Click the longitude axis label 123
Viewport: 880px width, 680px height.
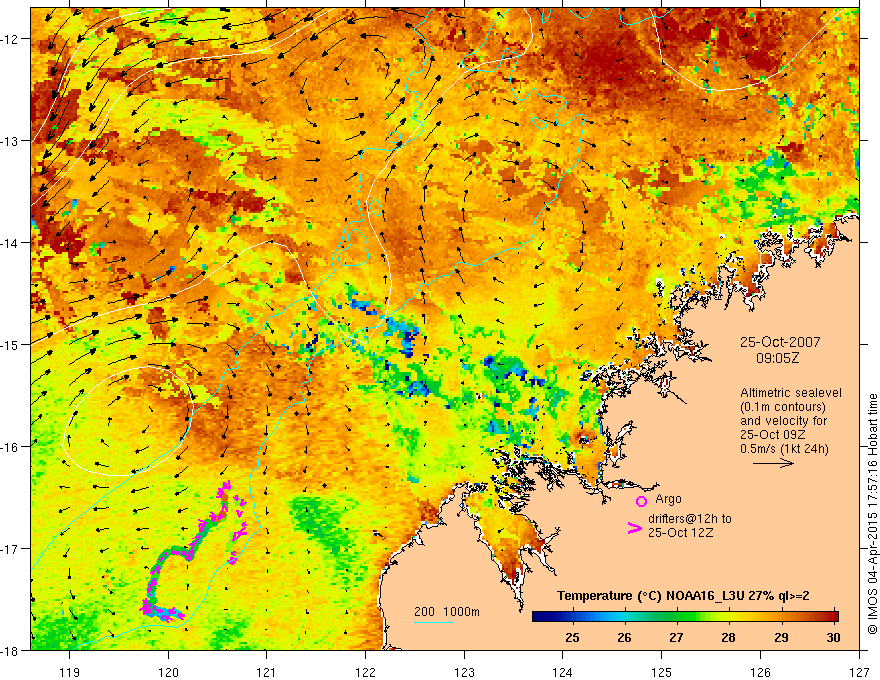pyautogui.click(x=464, y=672)
